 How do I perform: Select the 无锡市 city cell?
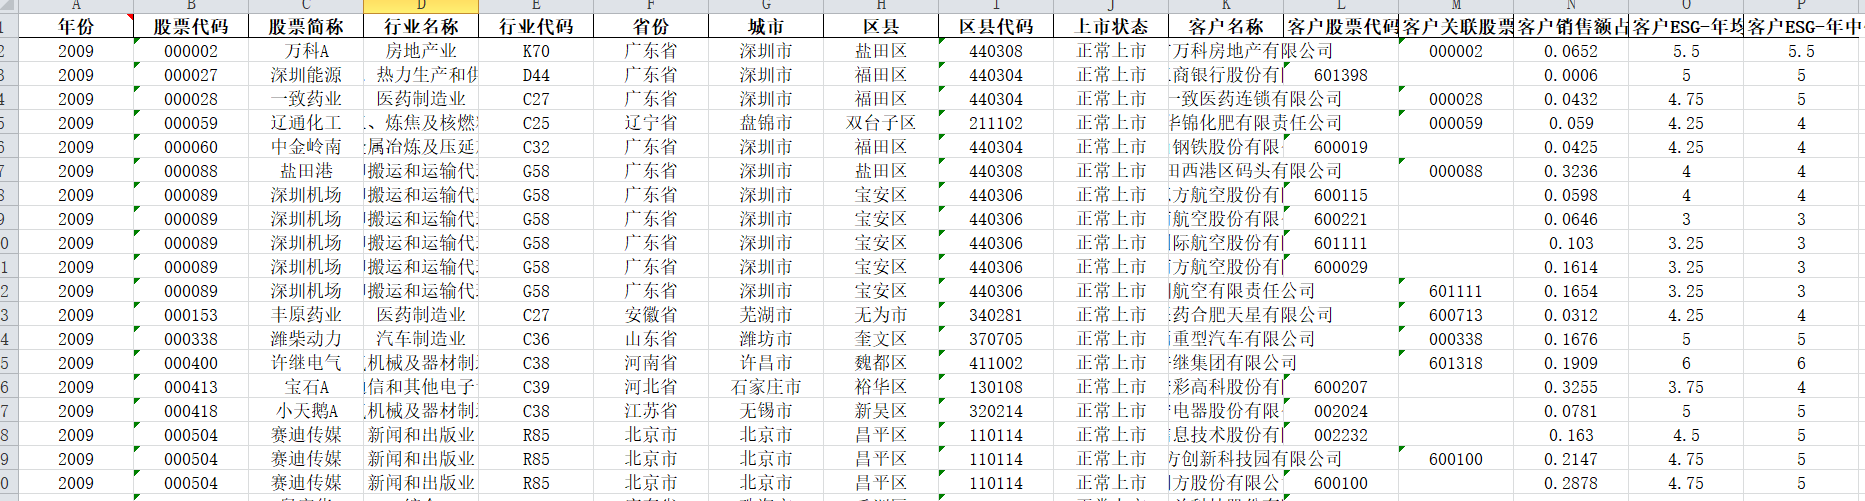(x=766, y=411)
